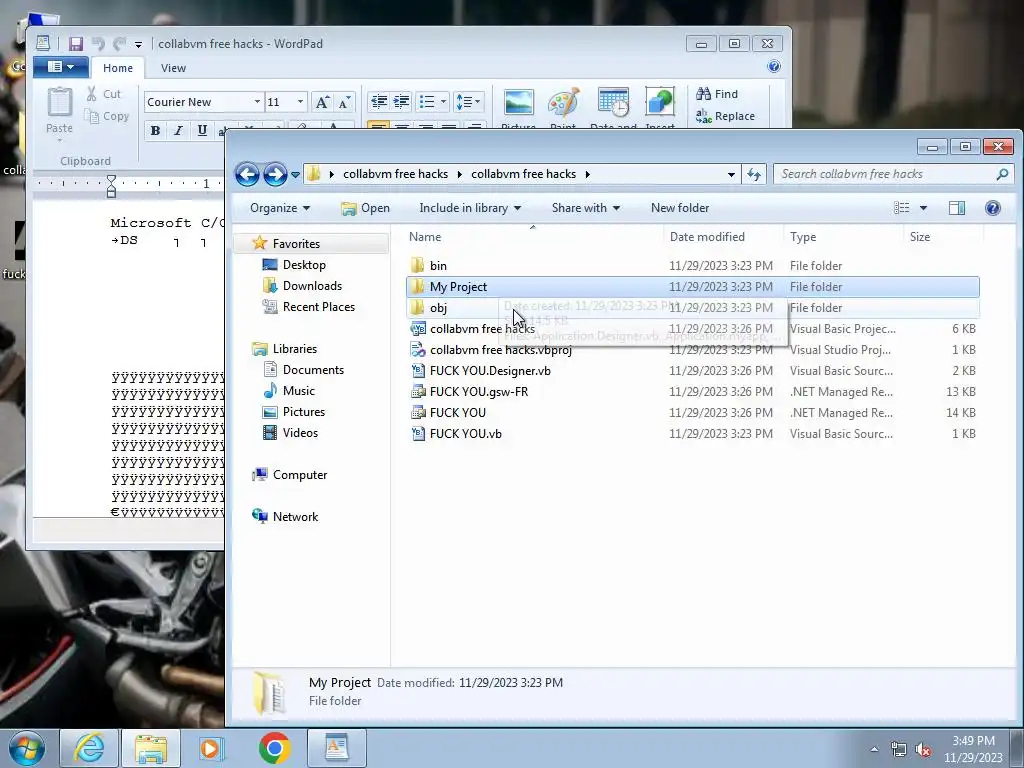Screen dimensions: 1024x768
Task: Click Cut in the Clipboard group
Action: tap(104, 94)
